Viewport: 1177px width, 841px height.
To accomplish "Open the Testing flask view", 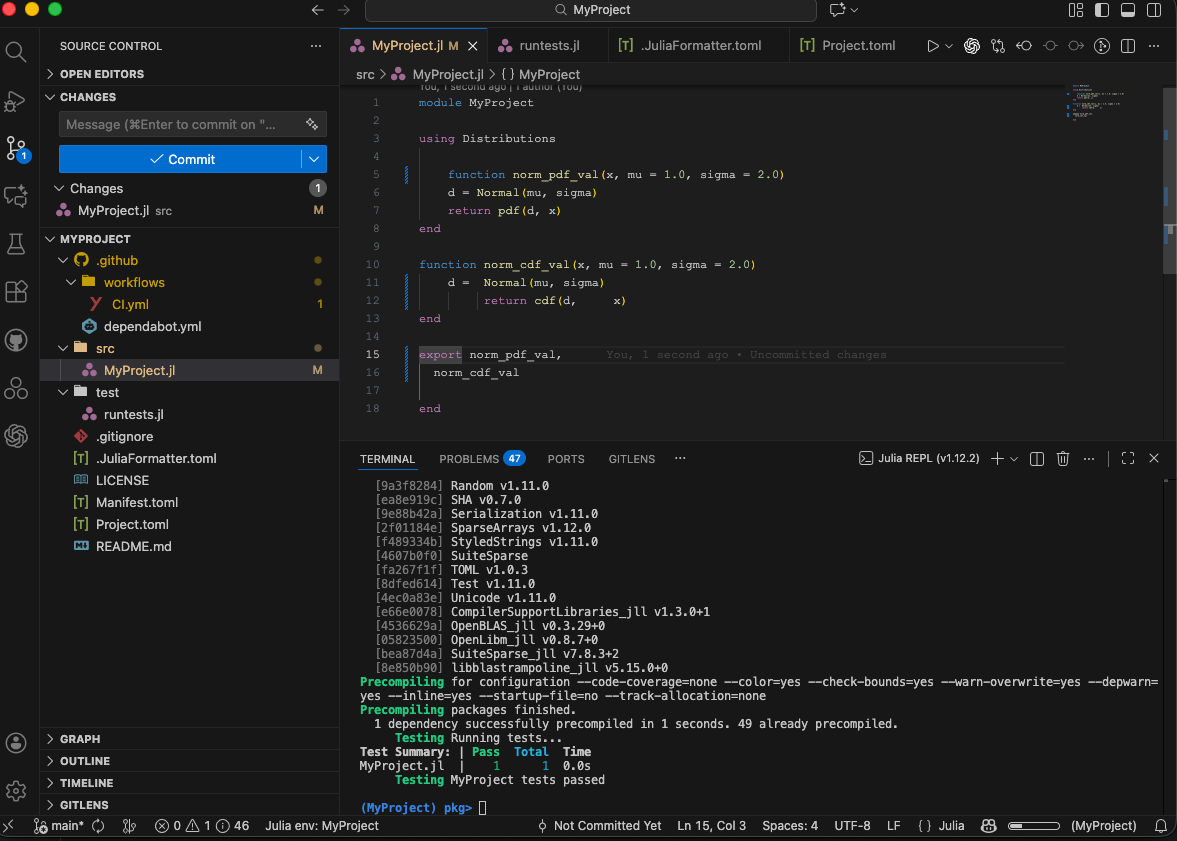I will [16, 243].
